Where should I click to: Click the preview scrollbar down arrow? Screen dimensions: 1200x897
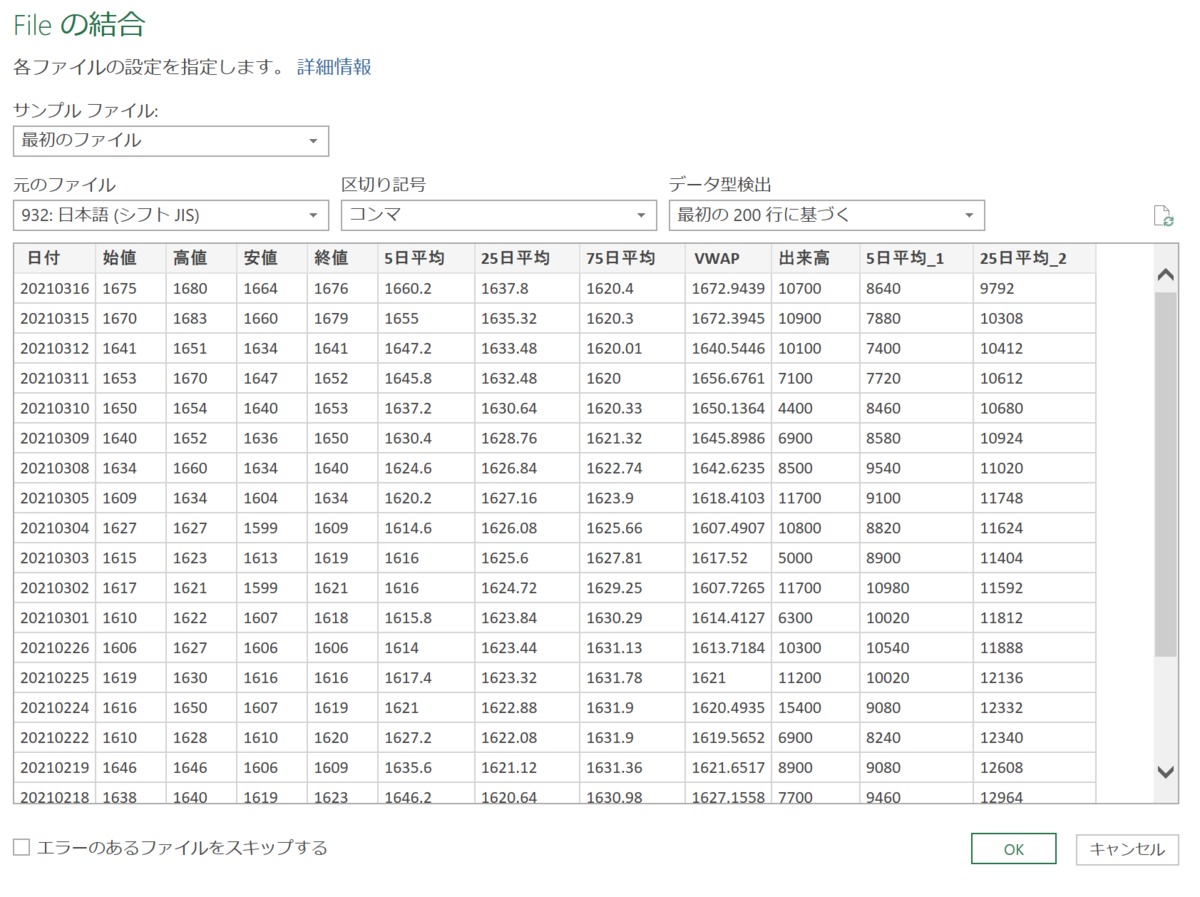(x=1166, y=771)
